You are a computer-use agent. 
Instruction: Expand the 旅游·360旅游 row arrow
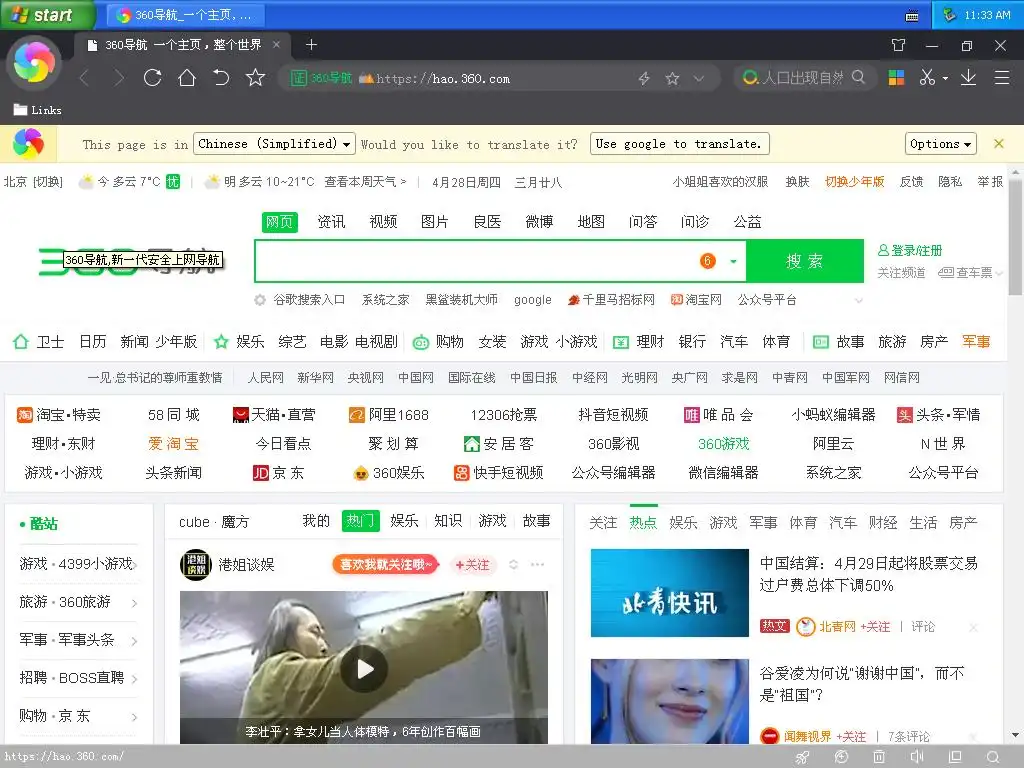[x=135, y=603]
